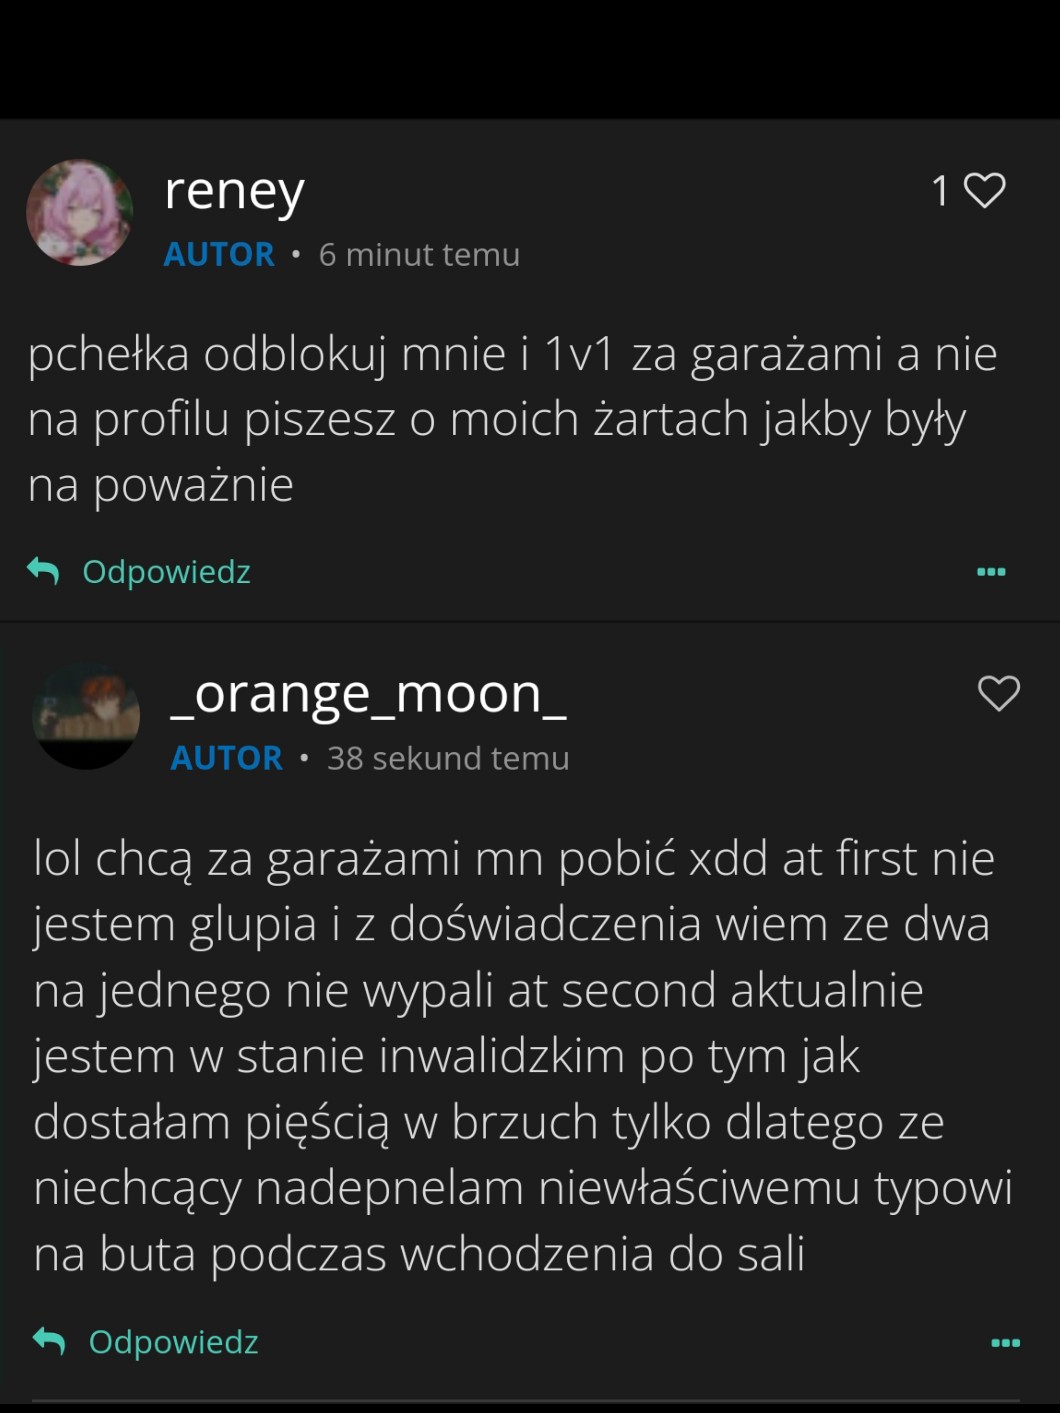Open the _orange_moon_ username link
The height and width of the screenshot is (1413, 1060).
click(368, 694)
